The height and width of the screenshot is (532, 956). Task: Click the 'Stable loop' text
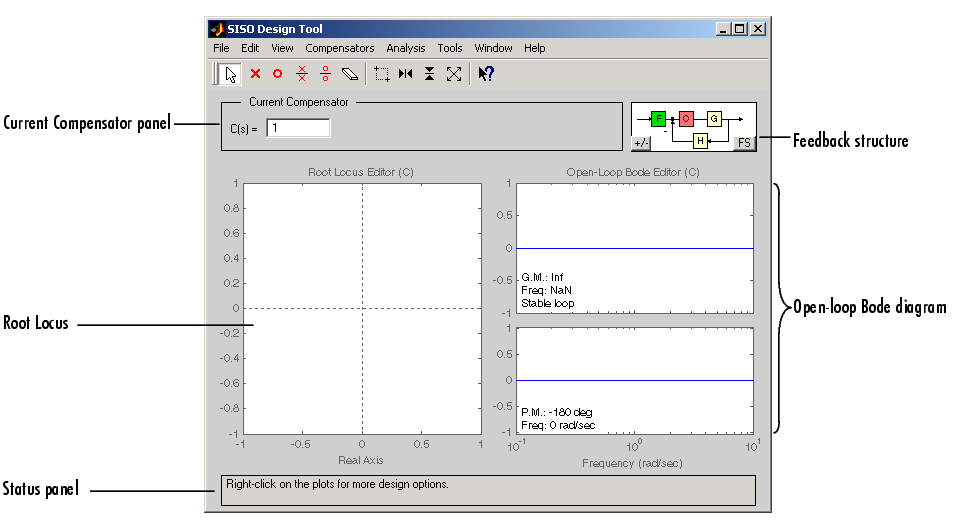pos(548,303)
